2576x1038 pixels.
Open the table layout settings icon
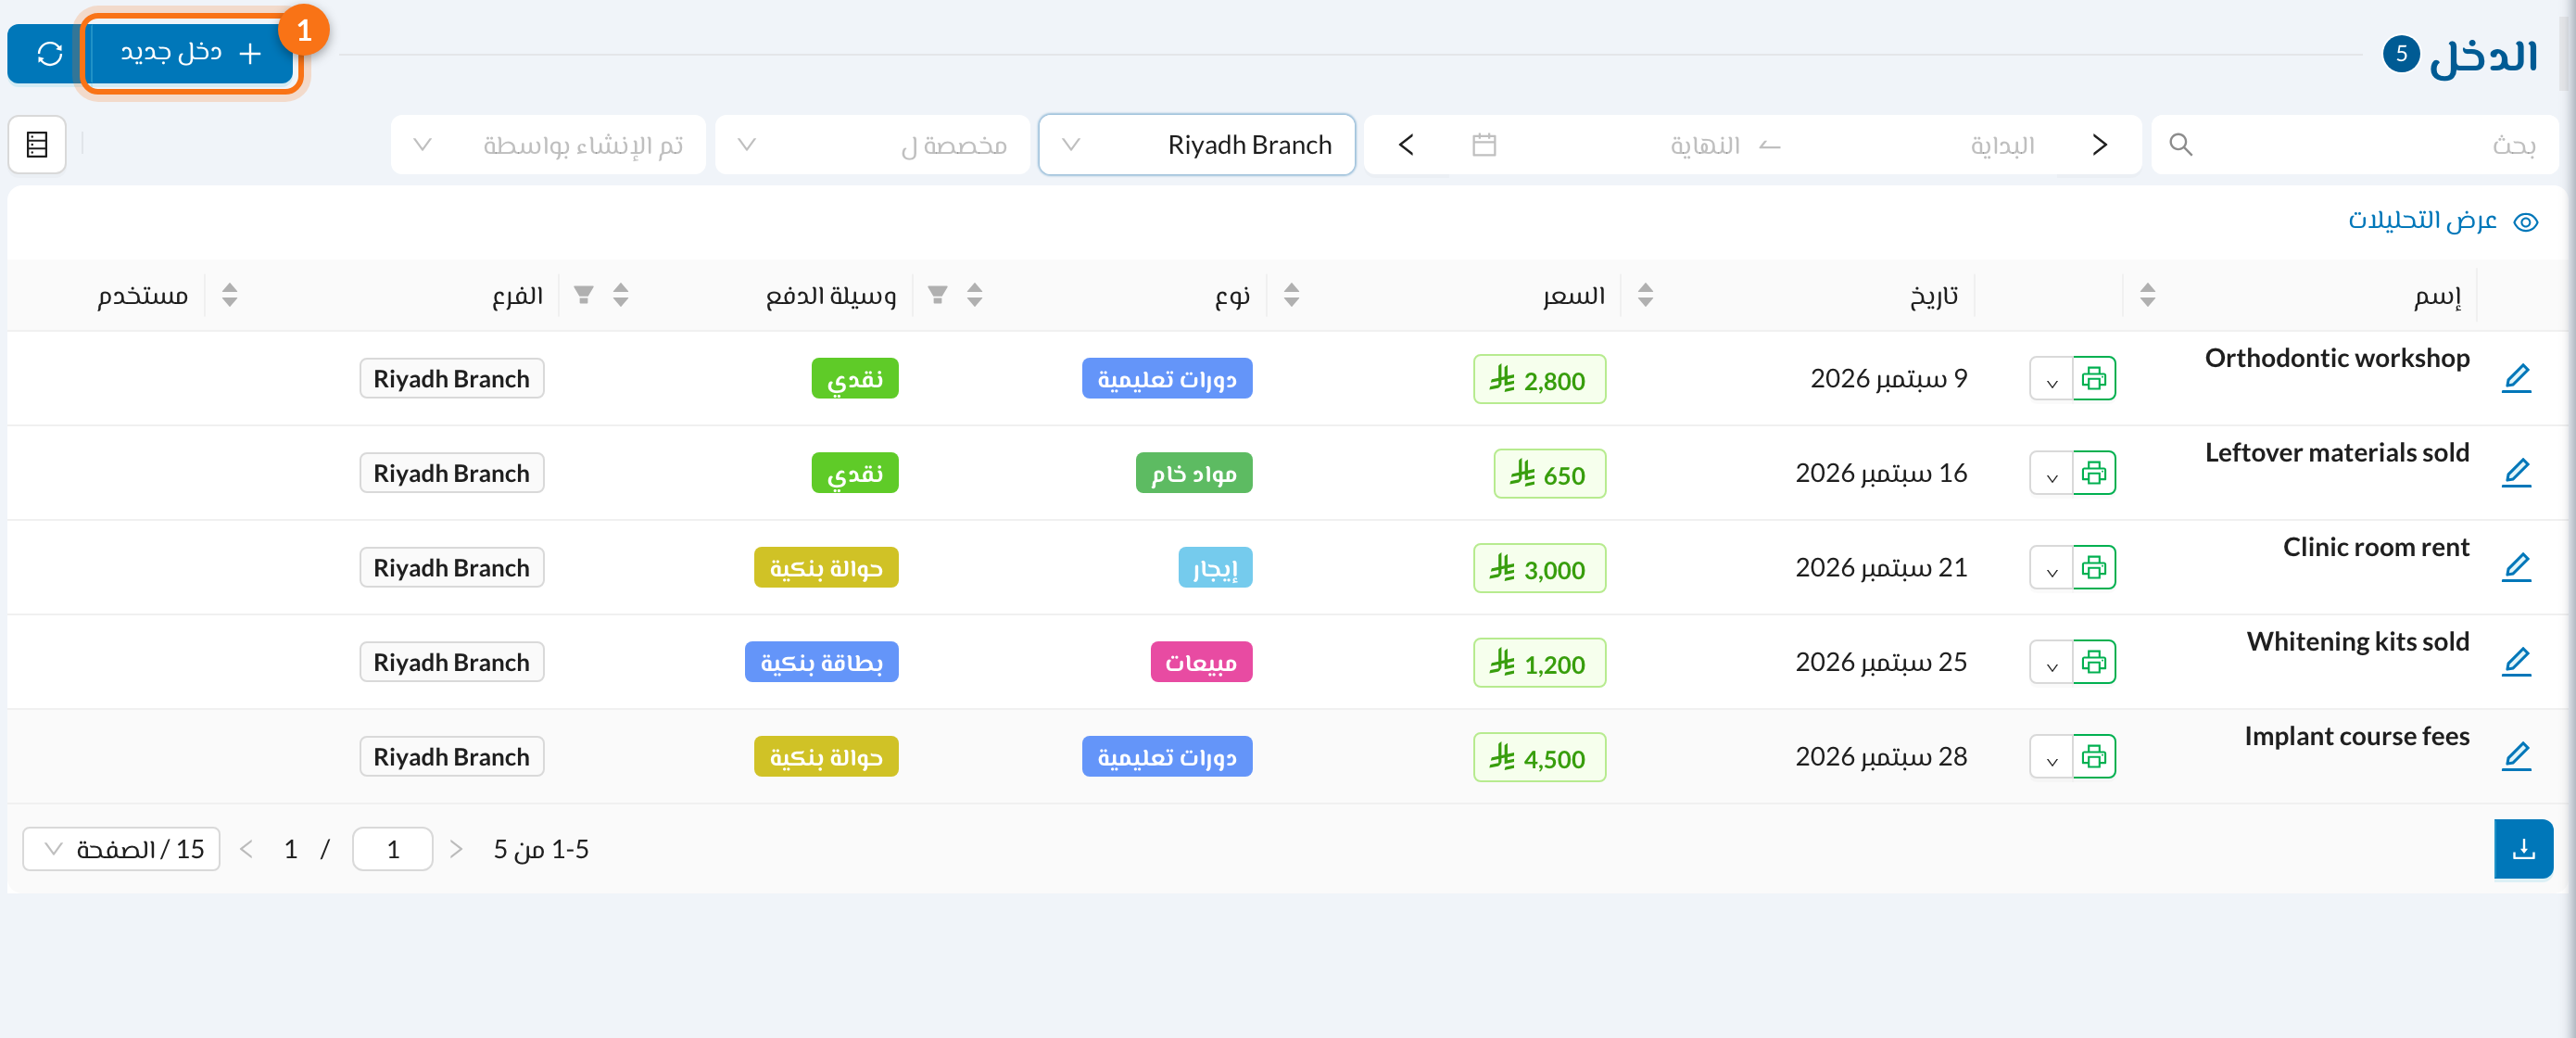[37, 145]
